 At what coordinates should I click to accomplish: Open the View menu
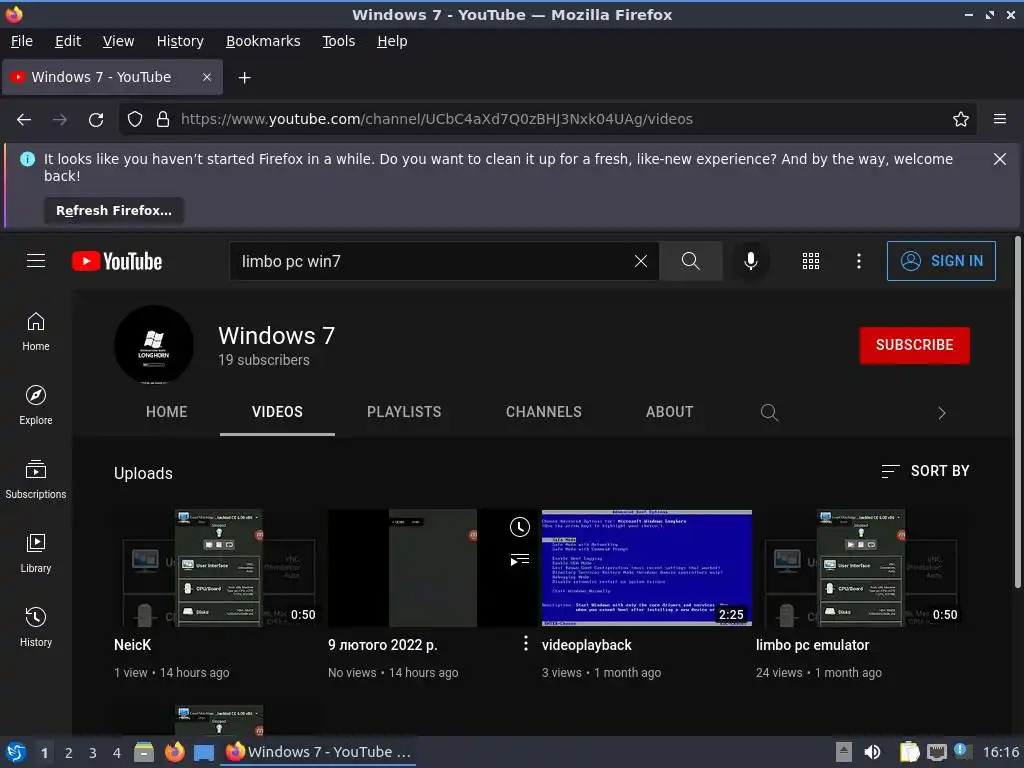[118, 41]
